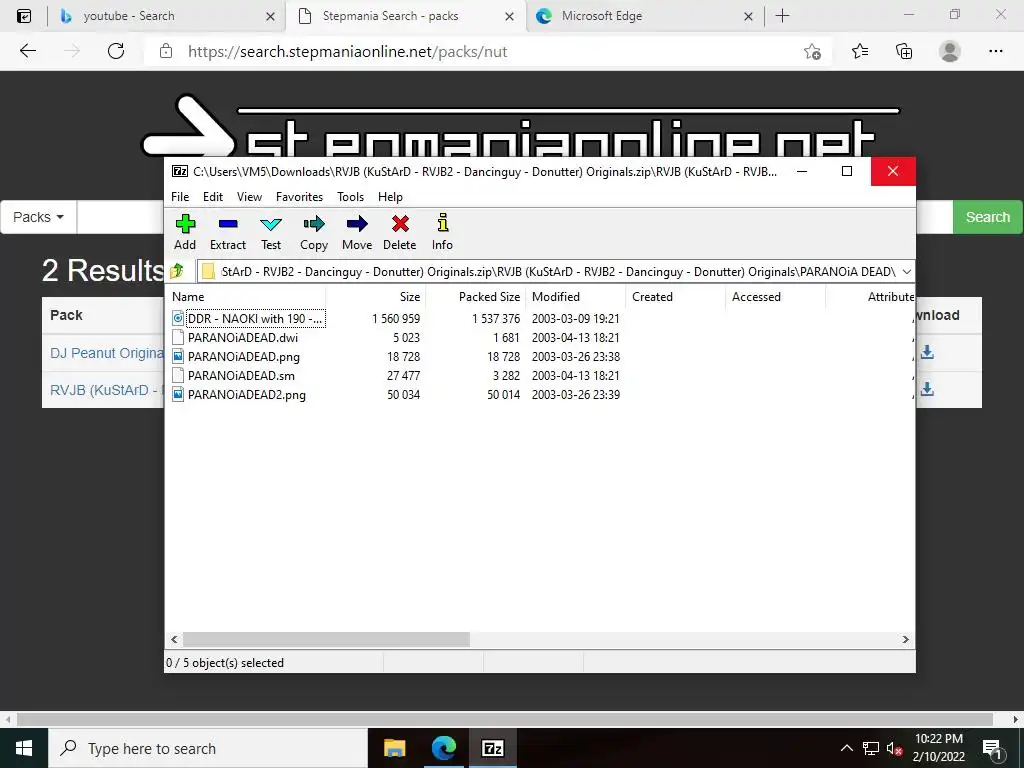Open the 7-Zip File menu

coord(180,197)
